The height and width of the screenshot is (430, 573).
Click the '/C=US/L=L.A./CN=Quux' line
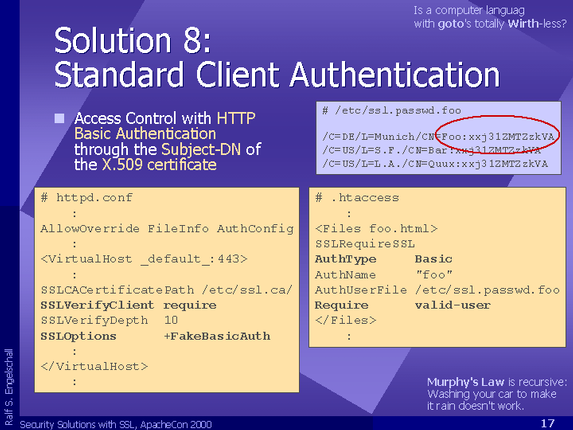435,163
